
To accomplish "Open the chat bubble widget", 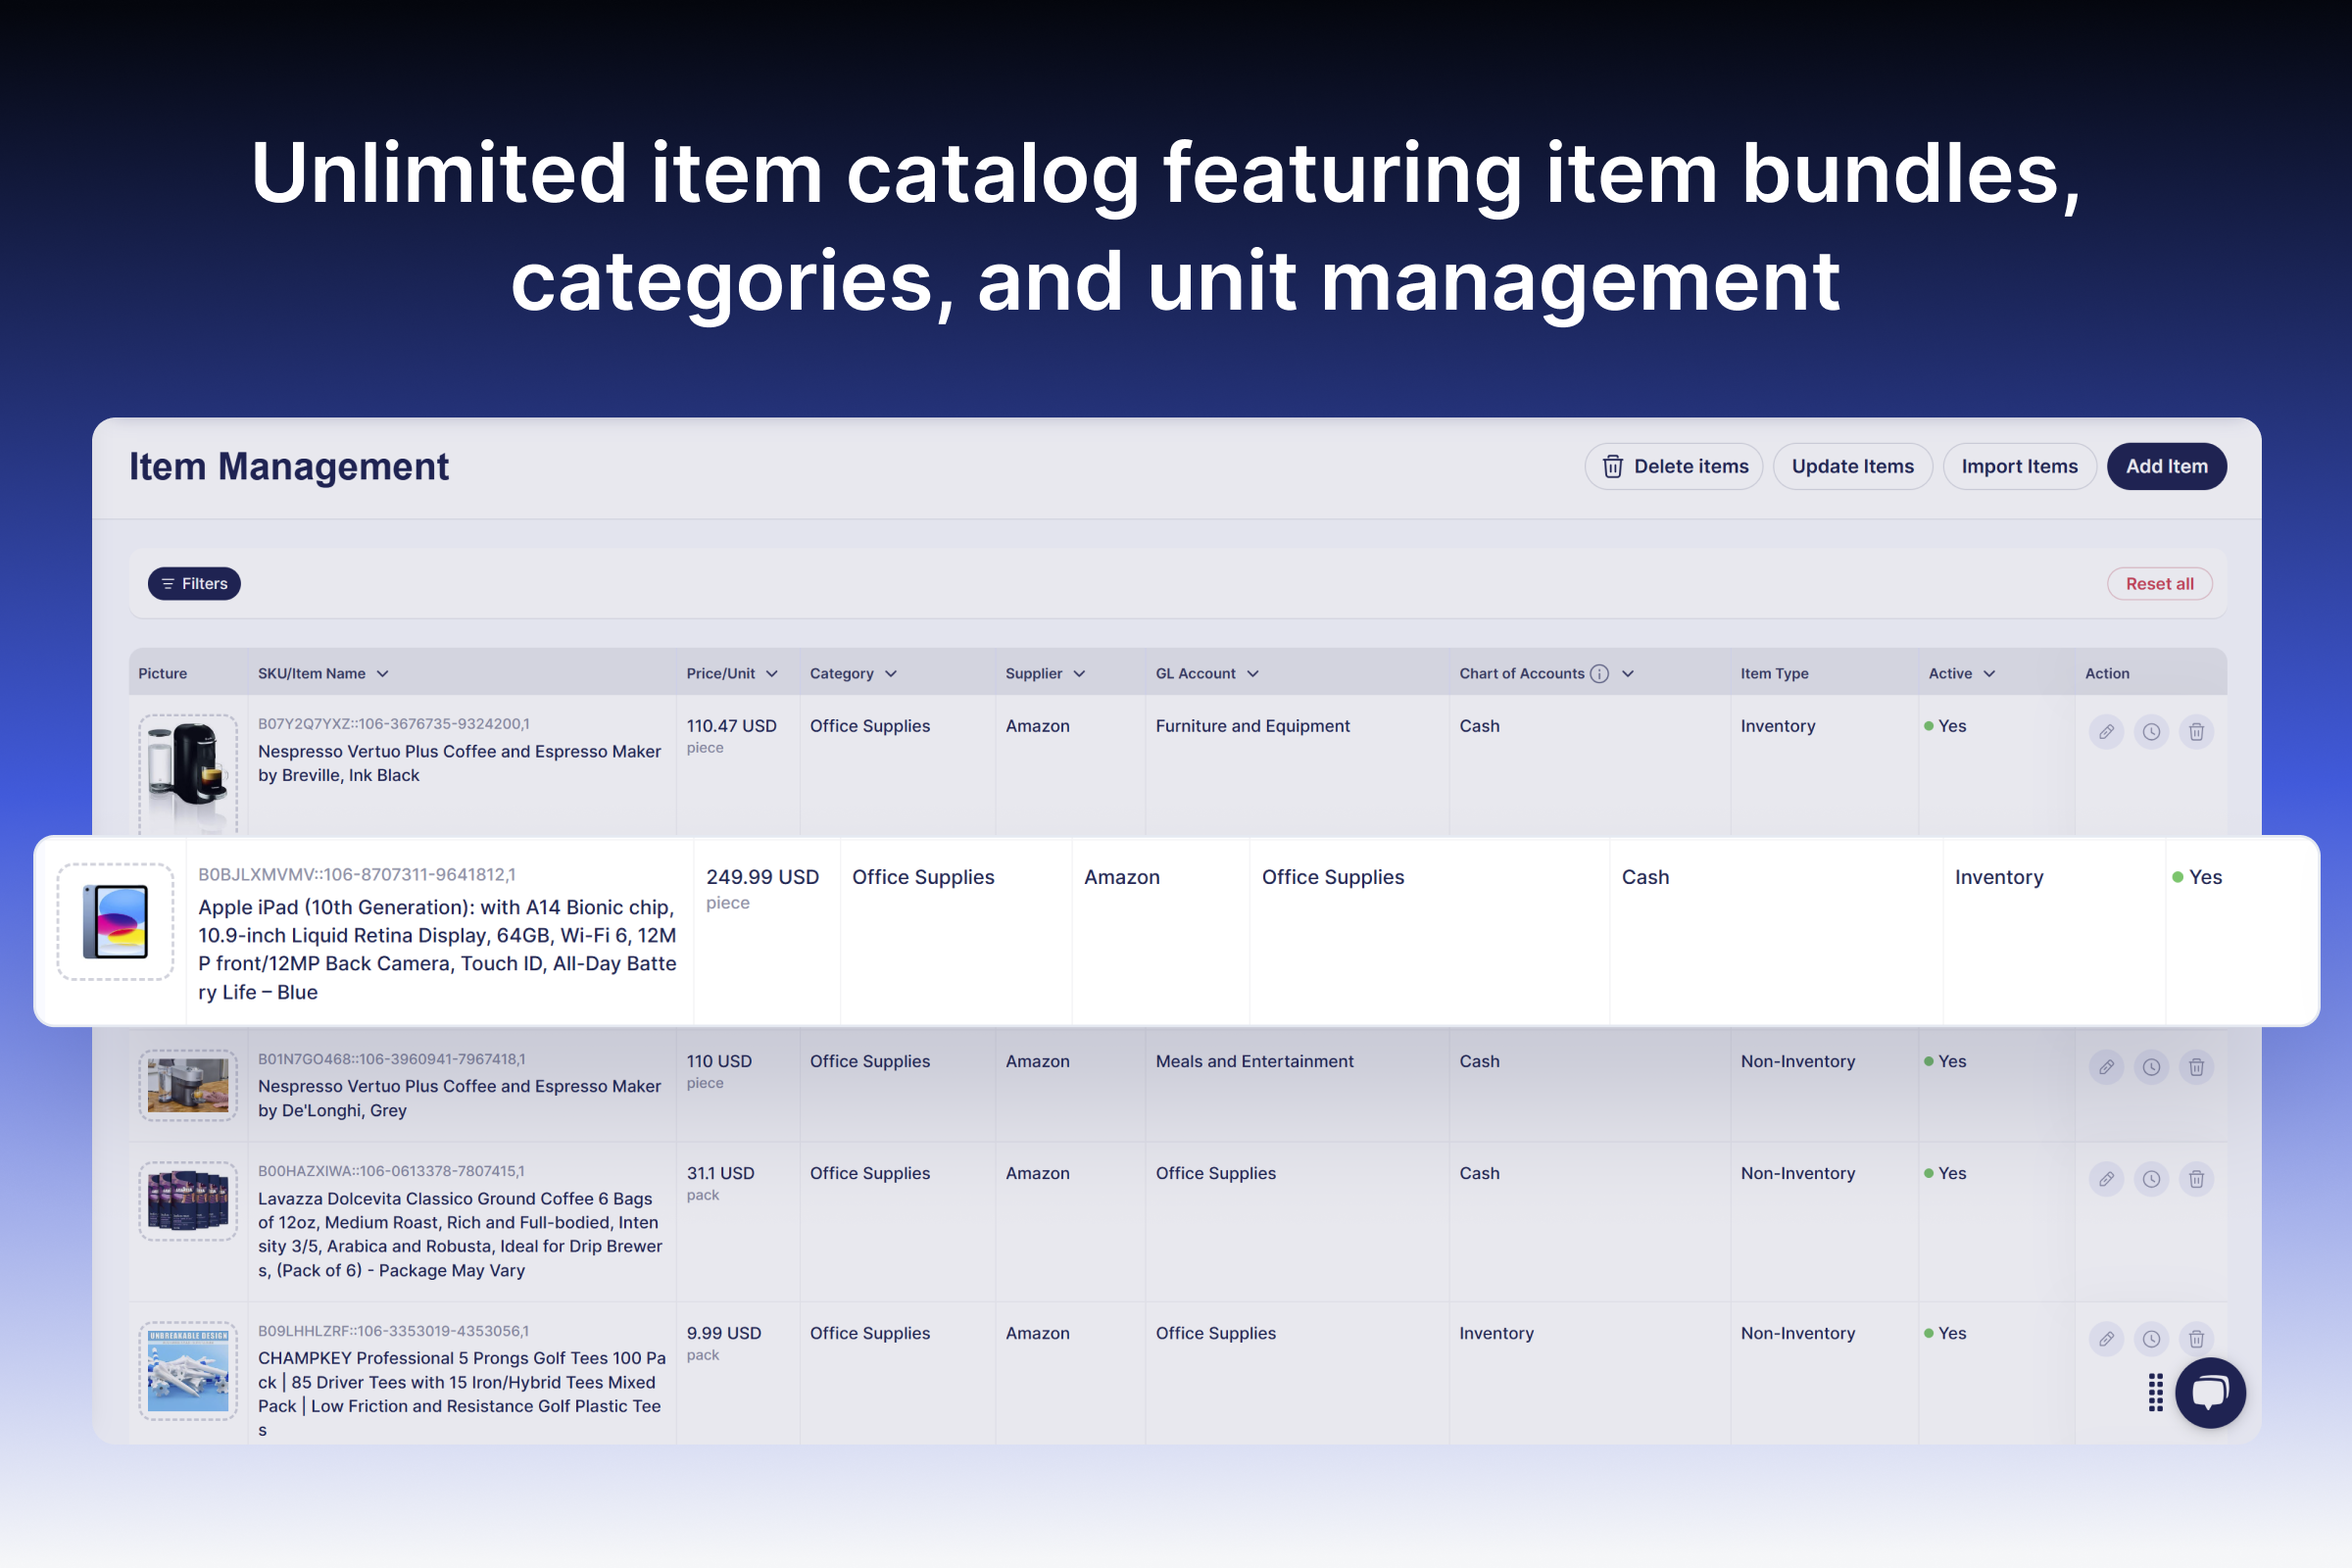I will (2210, 1392).
